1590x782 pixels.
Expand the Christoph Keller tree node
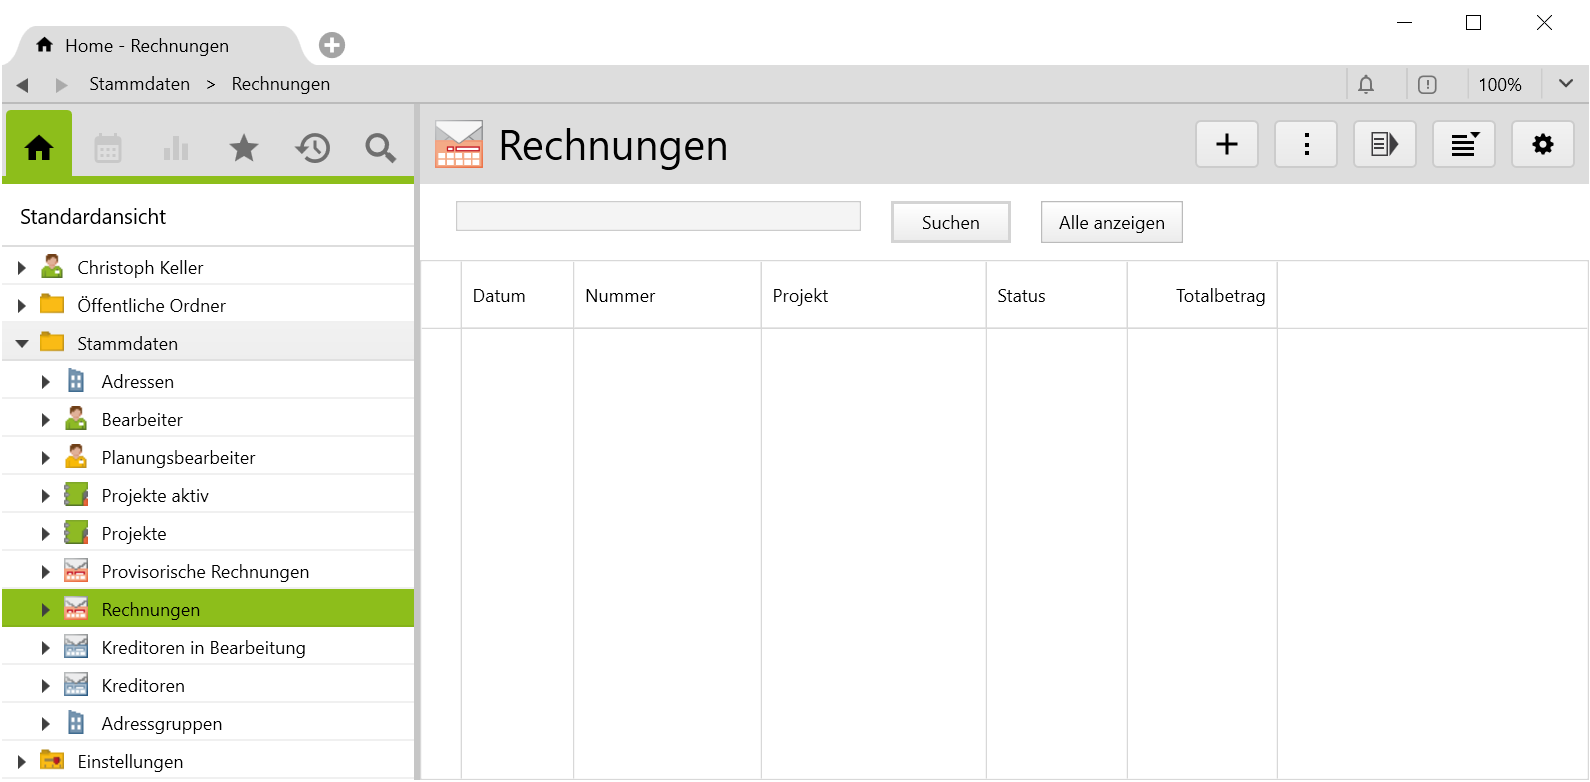click(x=22, y=268)
